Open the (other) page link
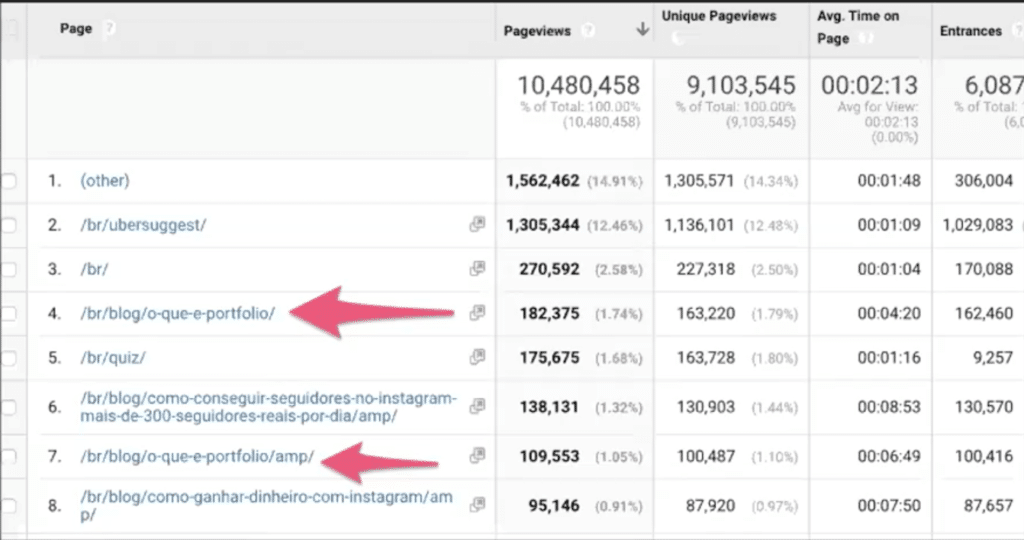 pyautogui.click(x=105, y=180)
